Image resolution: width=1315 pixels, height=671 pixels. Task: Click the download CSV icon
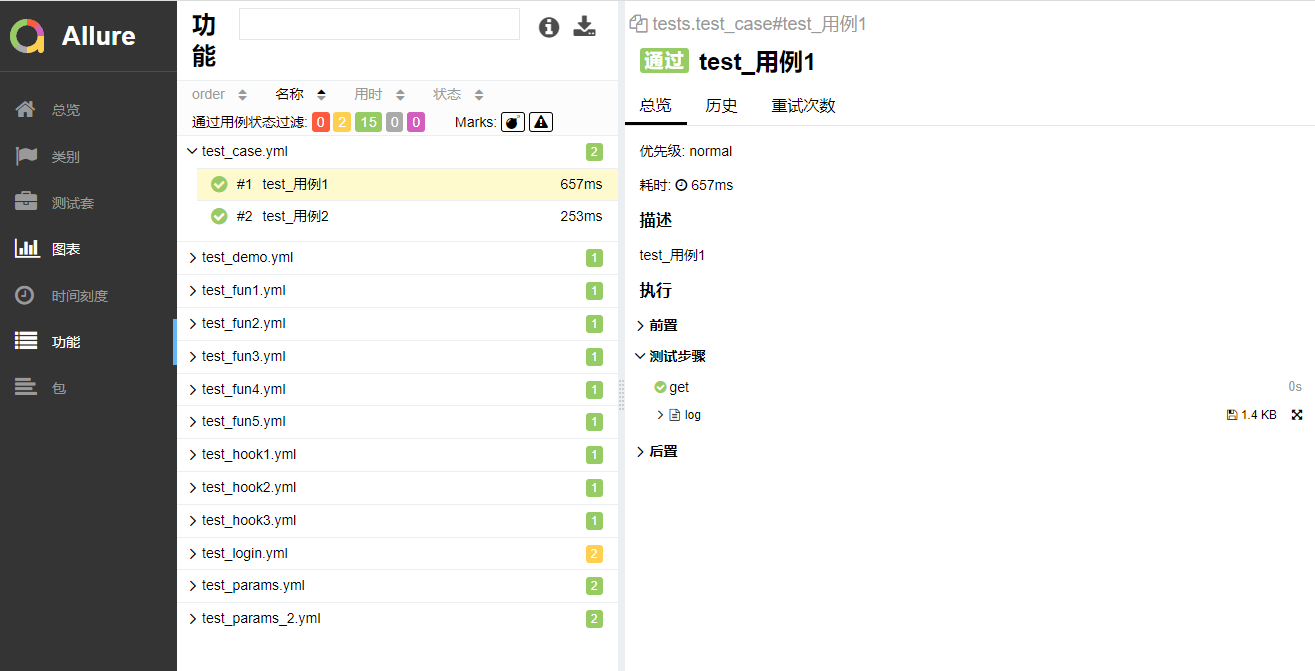[x=584, y=27]
